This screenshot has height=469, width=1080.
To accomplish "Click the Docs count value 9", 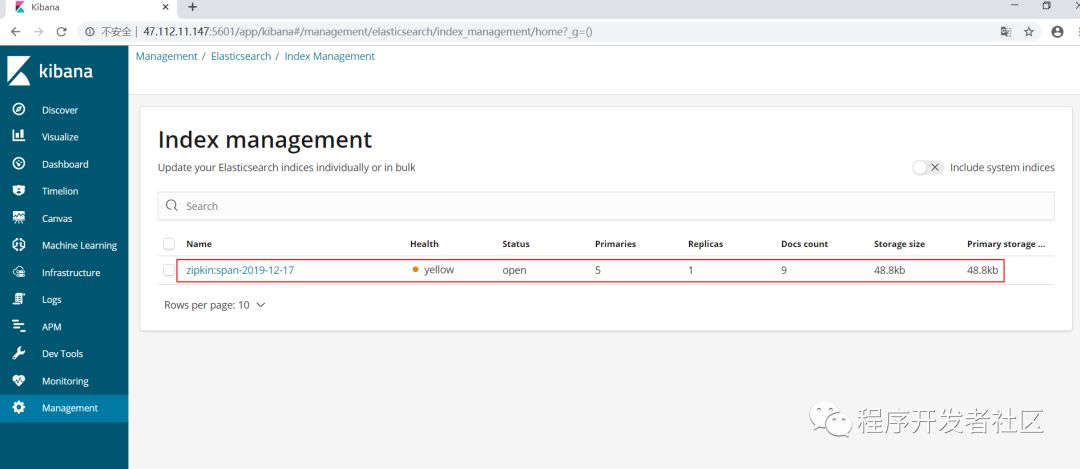I will 784,270.
